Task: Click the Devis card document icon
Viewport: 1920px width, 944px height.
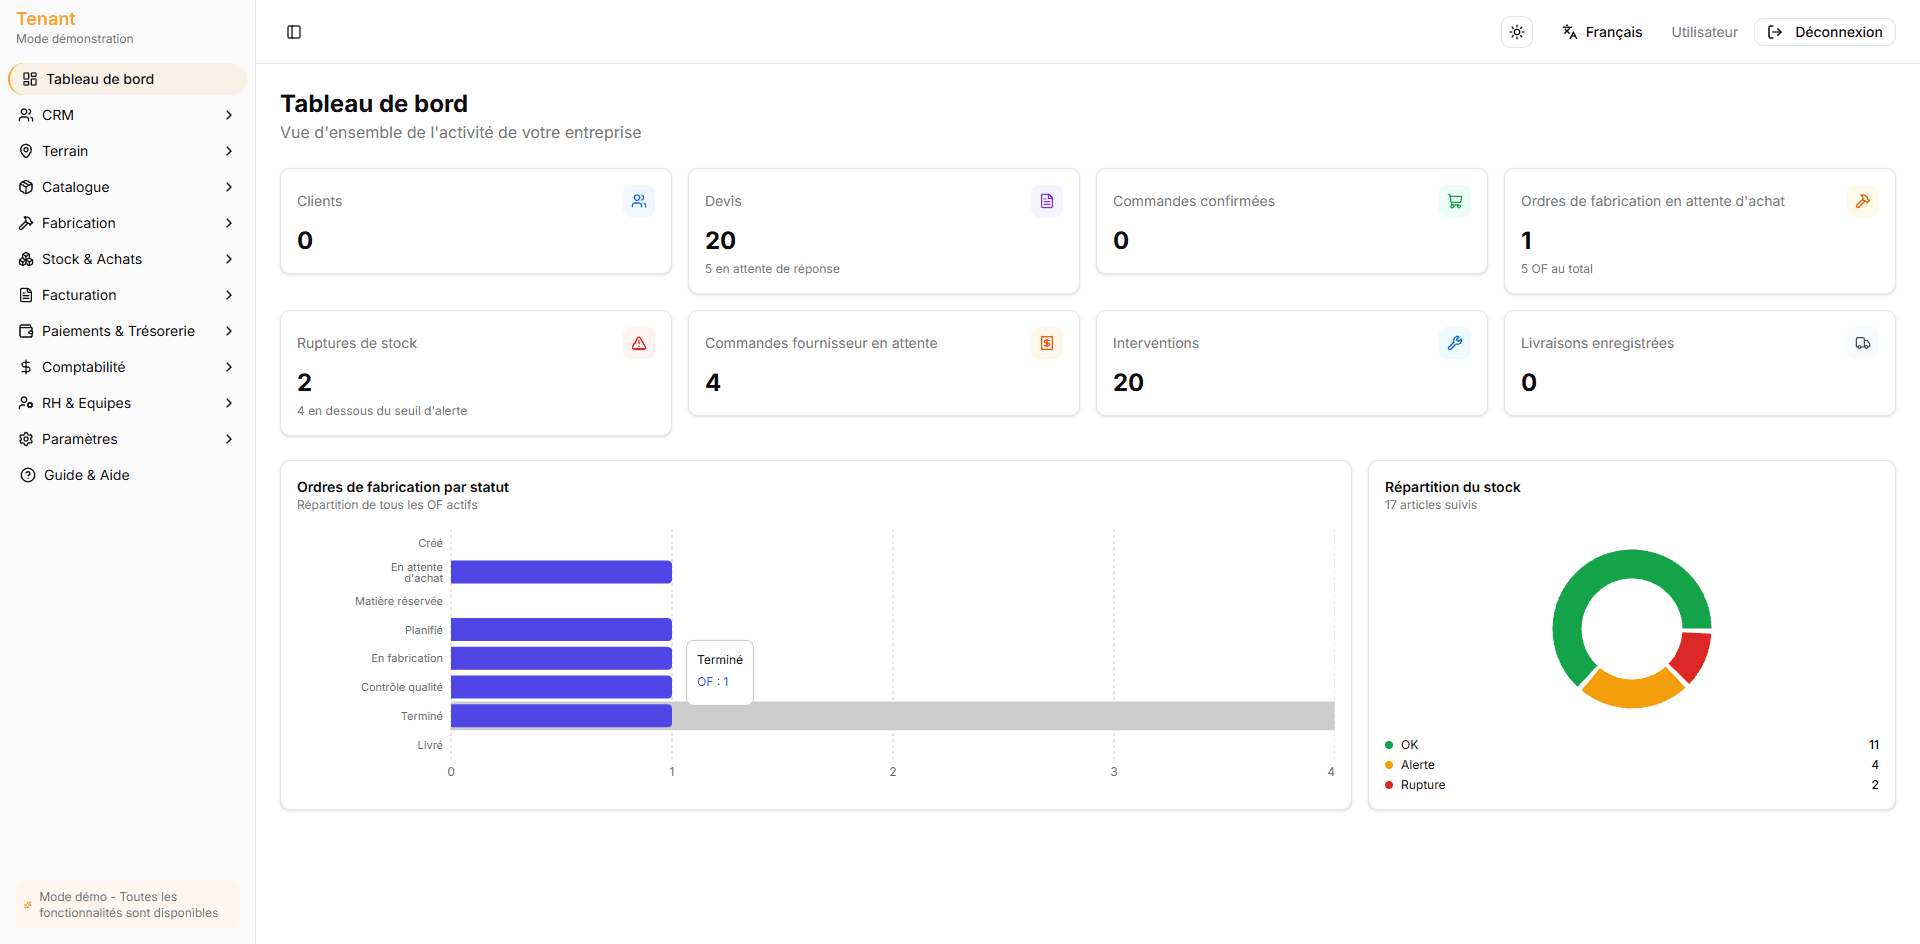Action: pos(1047,201)
